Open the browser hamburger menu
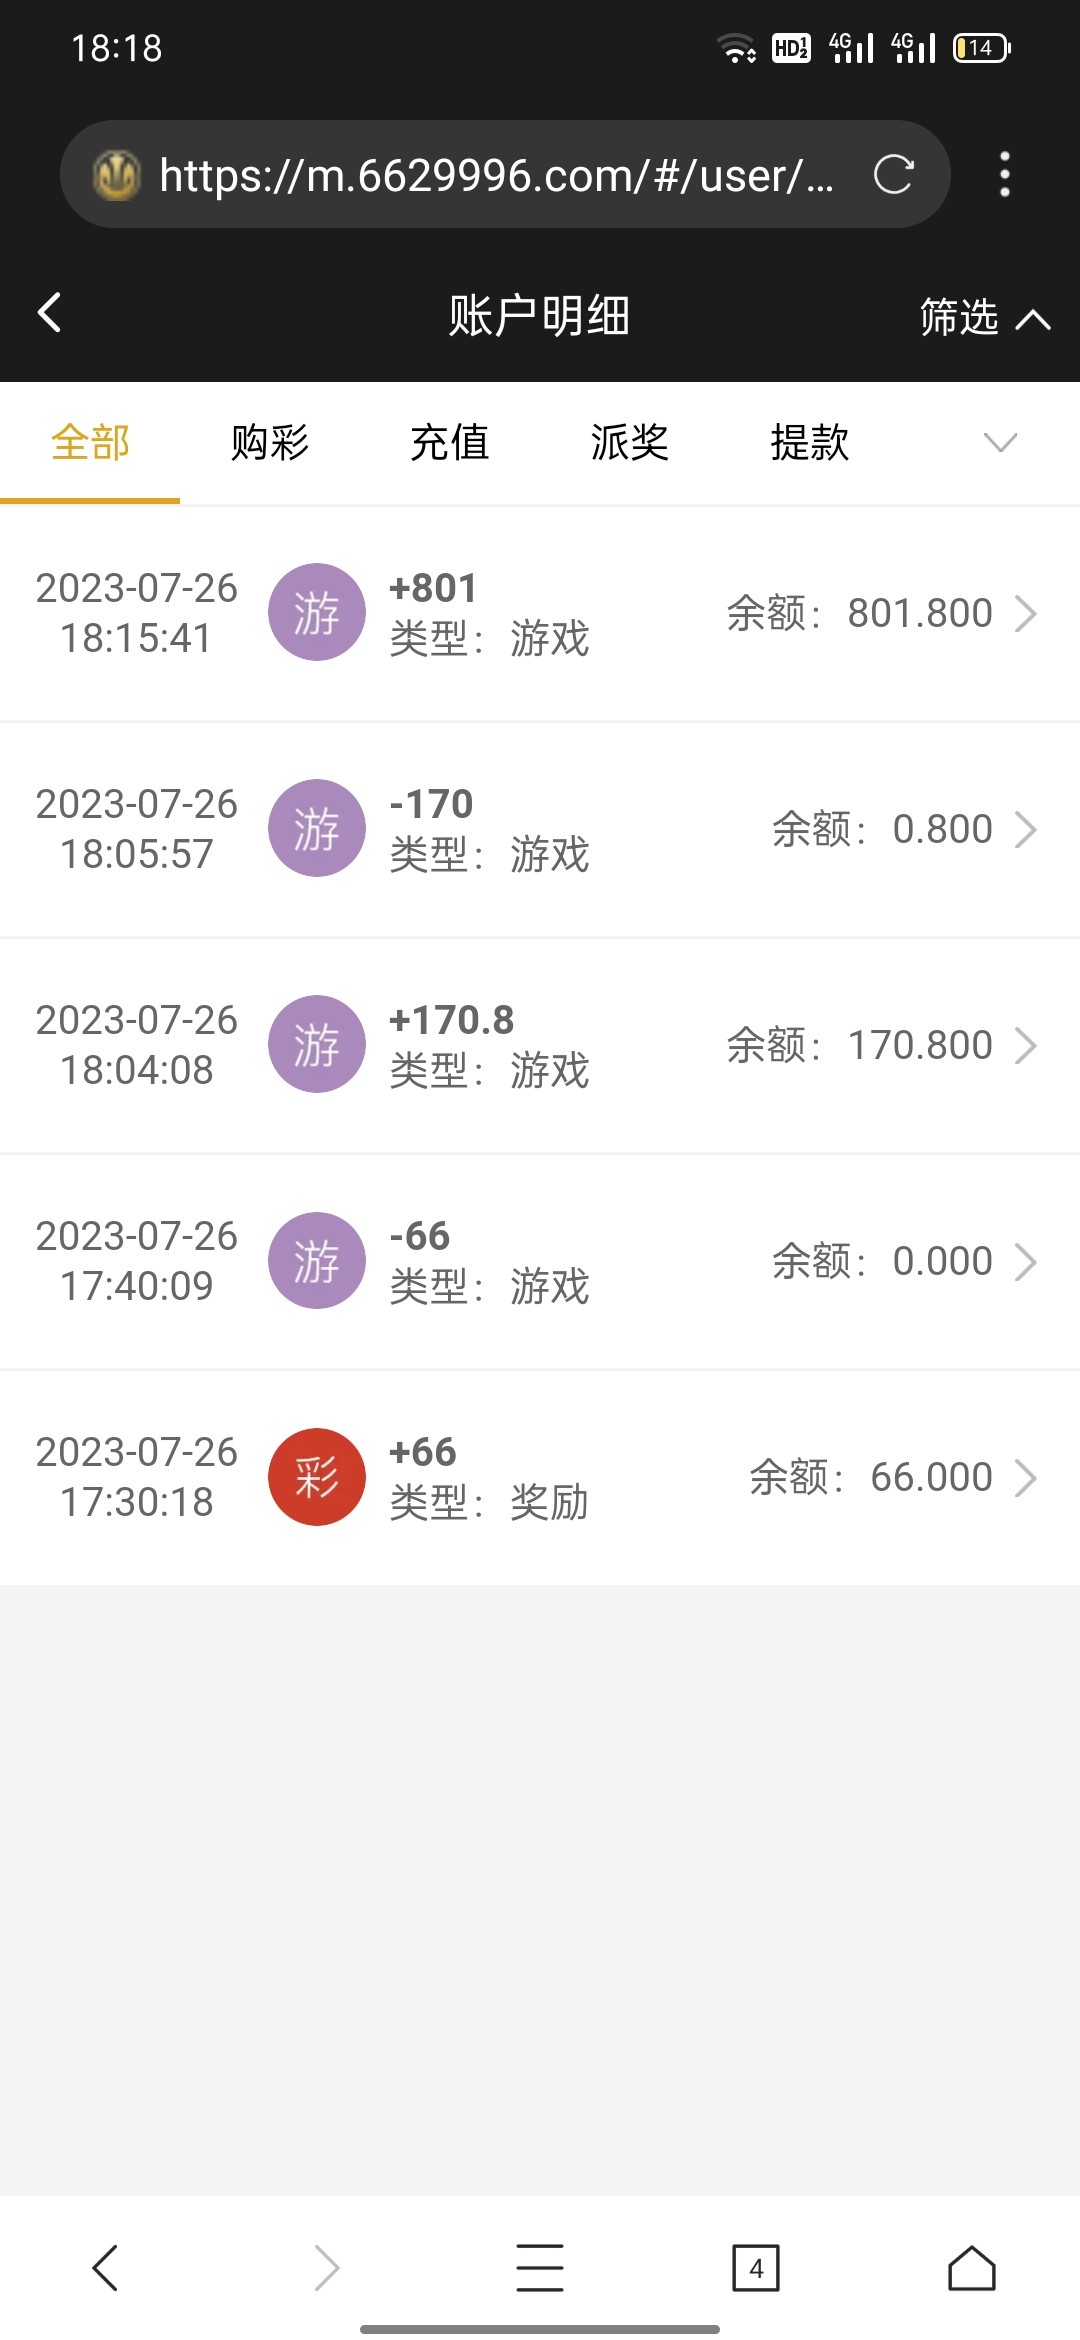 pos(540,2267)
